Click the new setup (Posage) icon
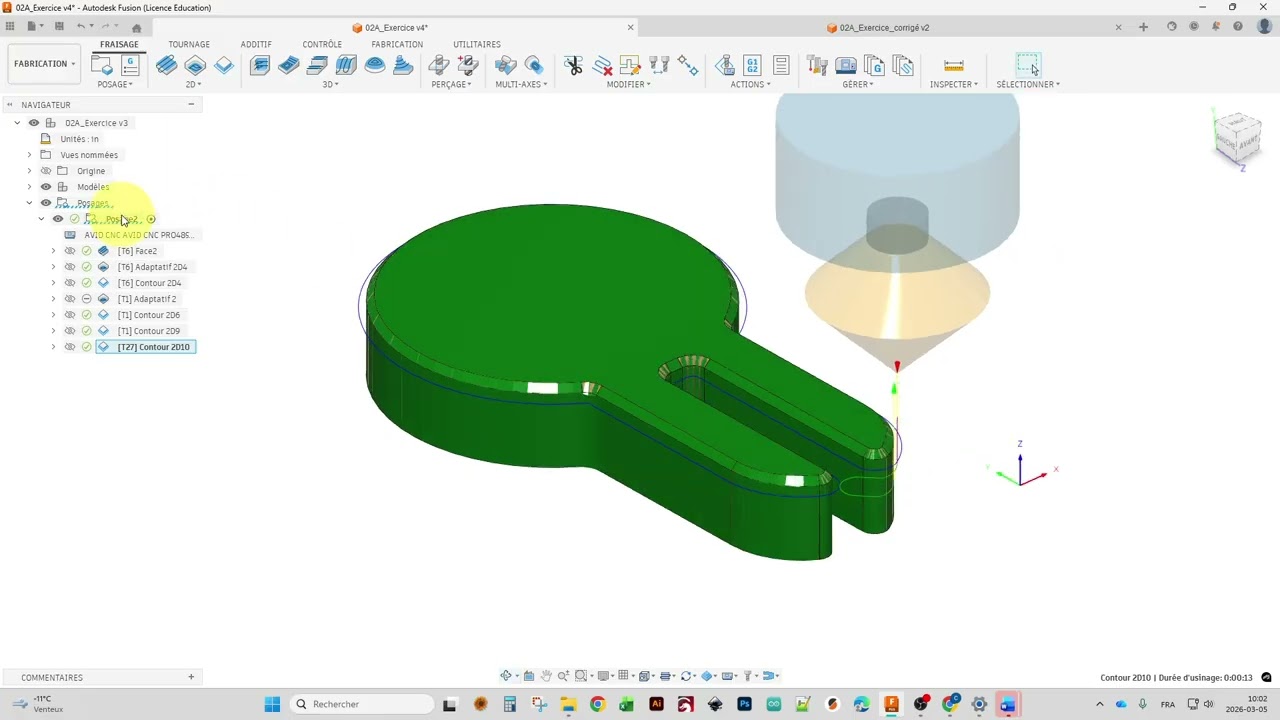The width and height of the screenshot is (1280, 720). (101, 65)
